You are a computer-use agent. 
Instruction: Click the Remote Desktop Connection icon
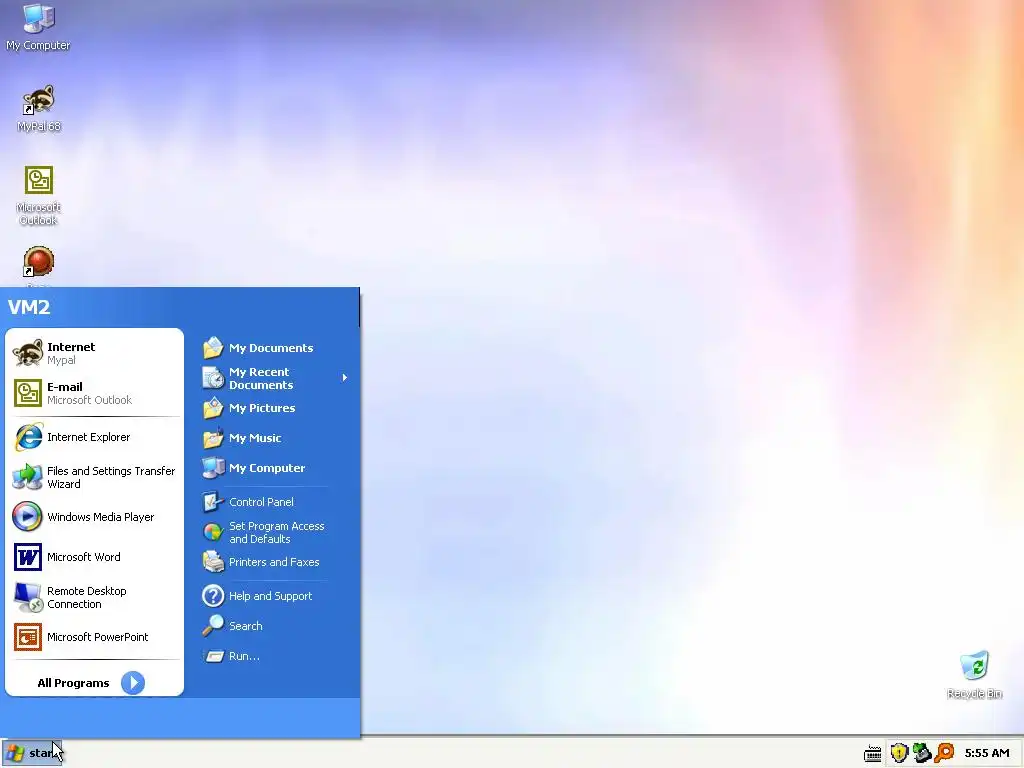click(x=27, y=598)
